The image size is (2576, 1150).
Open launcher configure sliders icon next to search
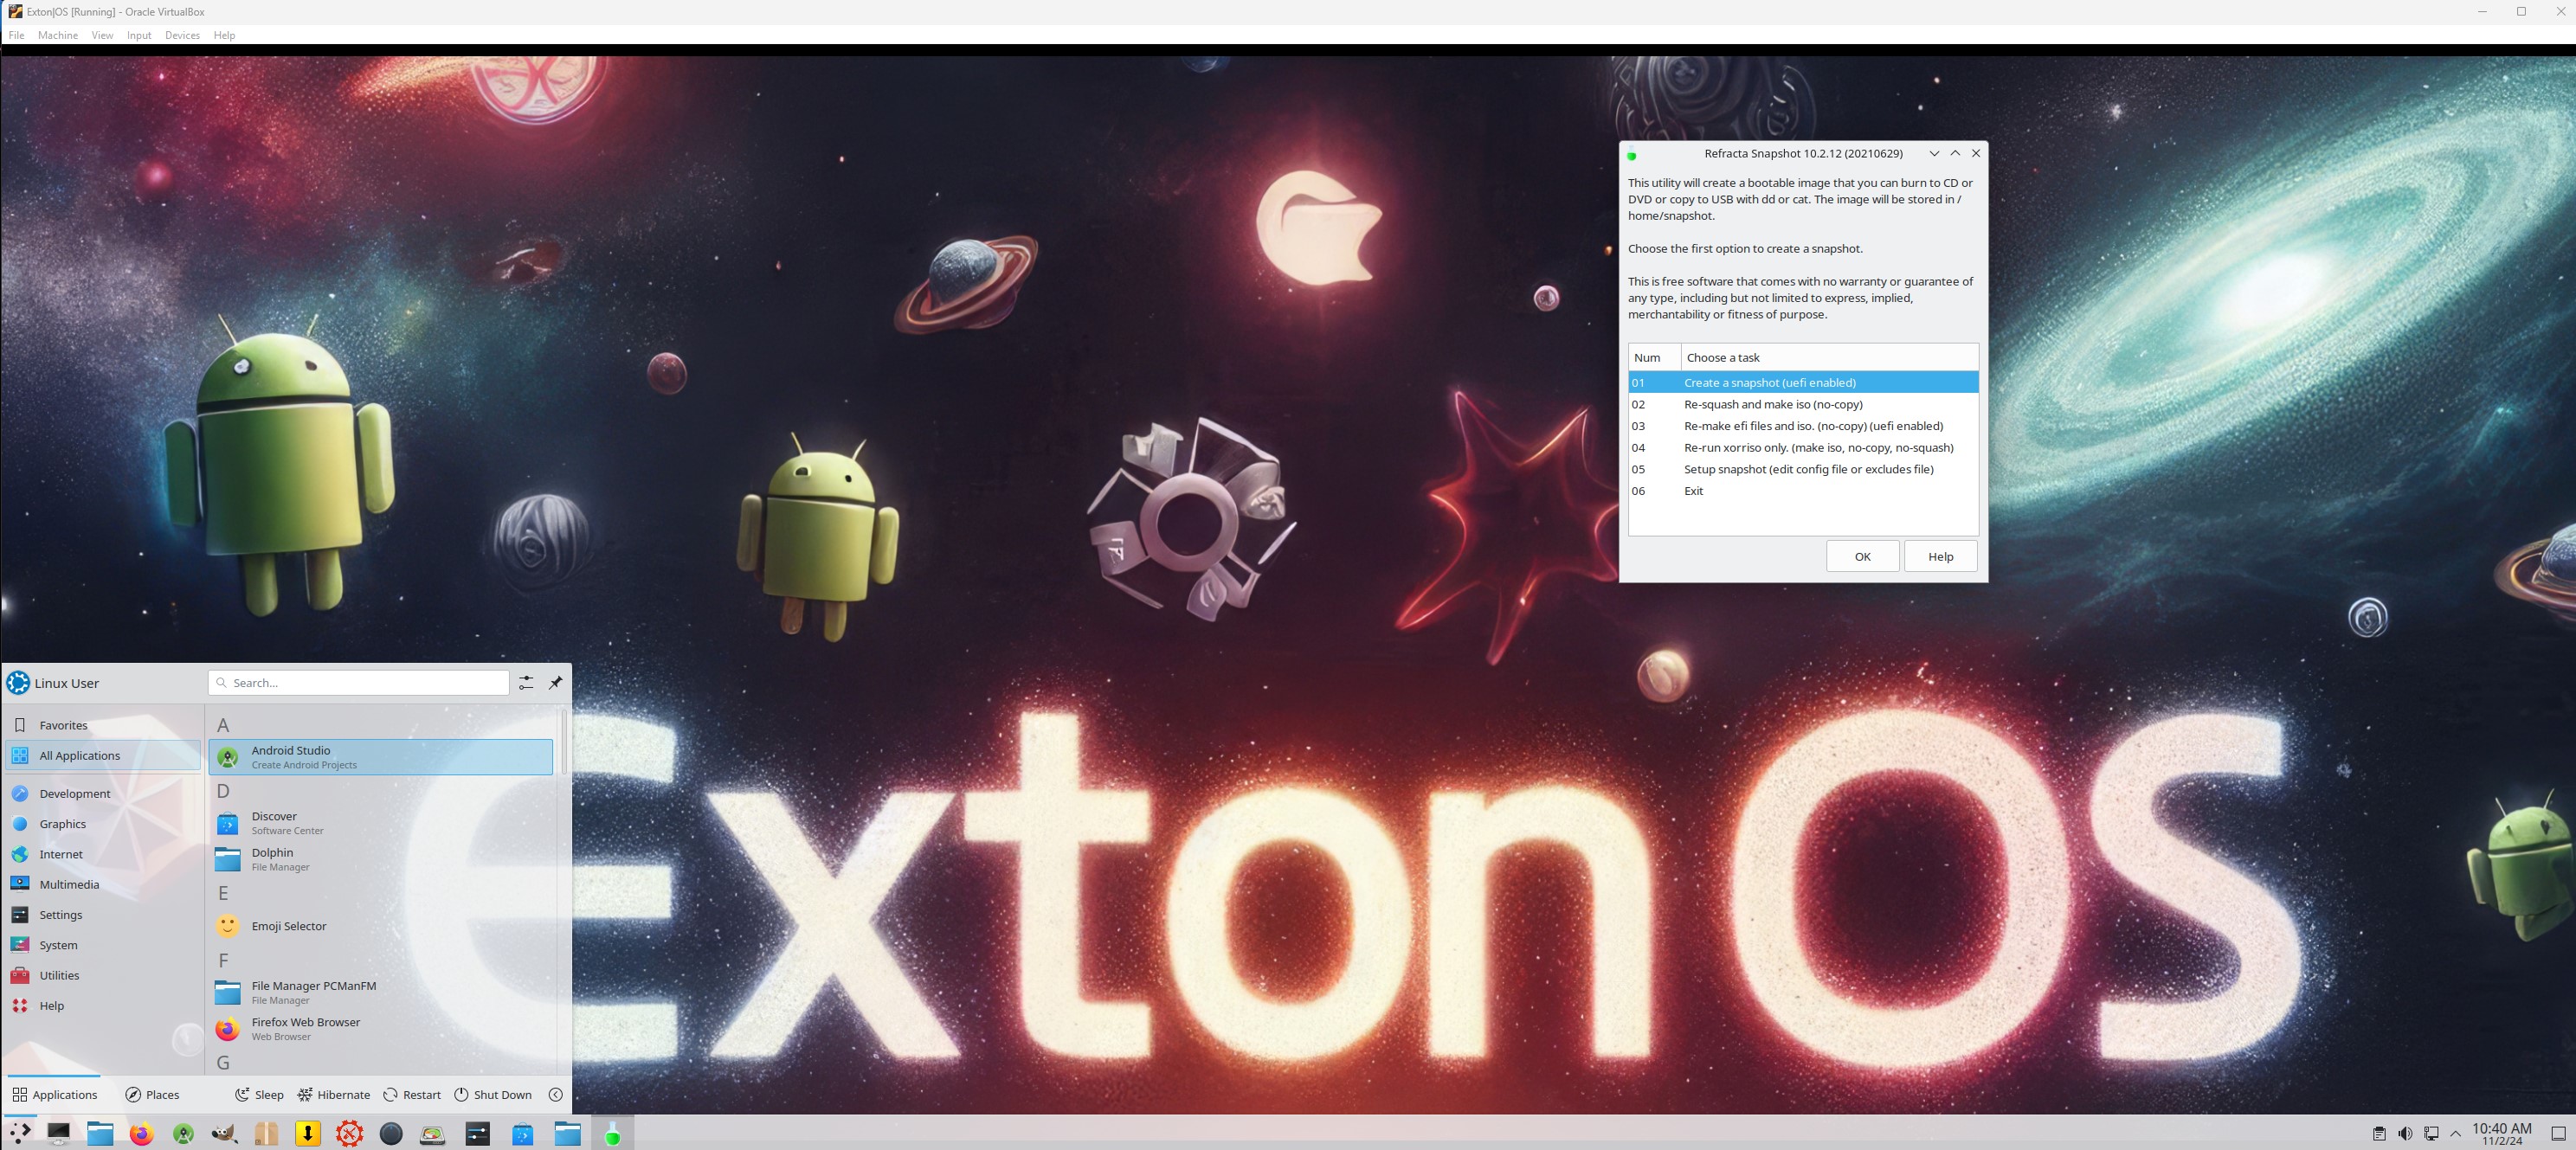click(x=526, y=683)
